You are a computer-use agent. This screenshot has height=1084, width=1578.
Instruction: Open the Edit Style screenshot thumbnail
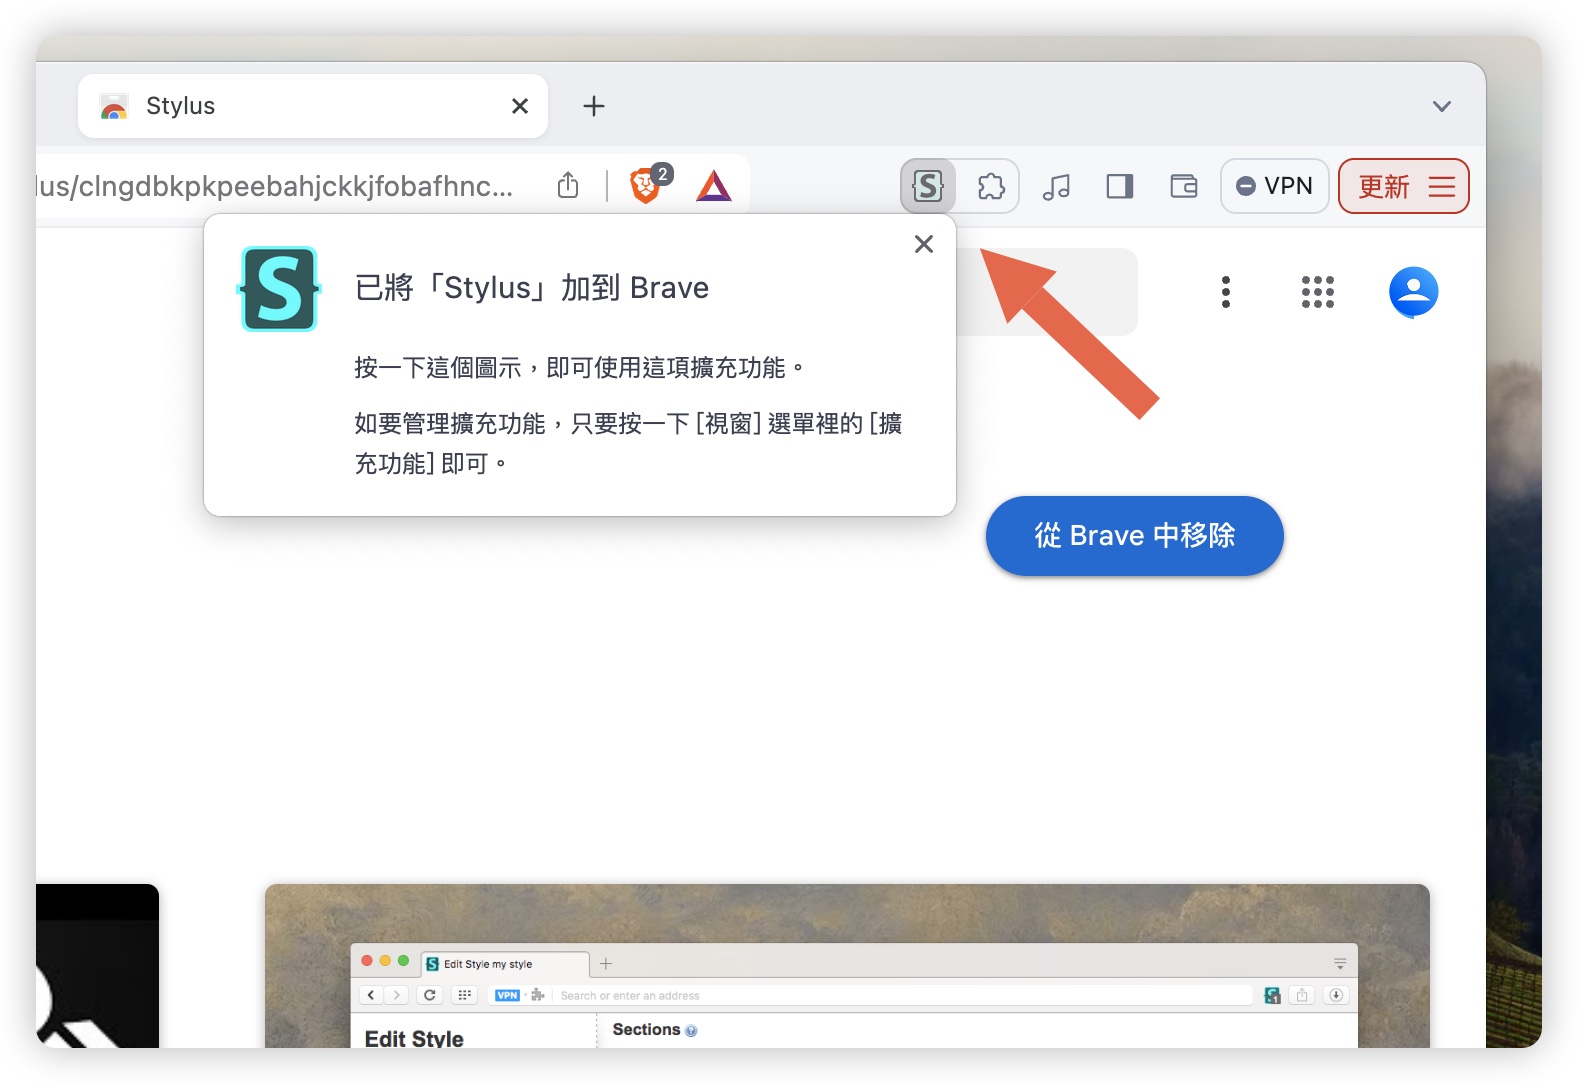coord(847,966)
